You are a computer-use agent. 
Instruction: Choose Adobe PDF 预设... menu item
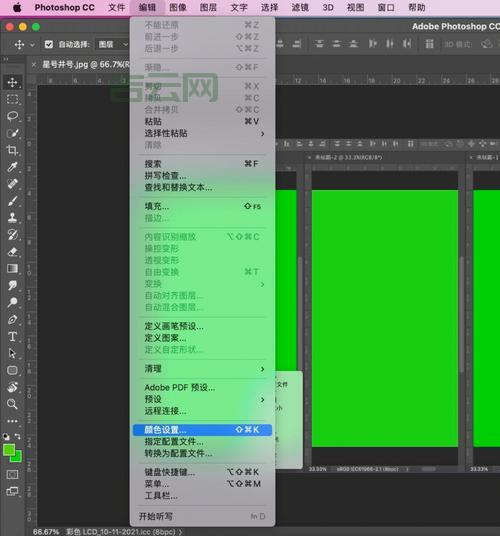202,388
